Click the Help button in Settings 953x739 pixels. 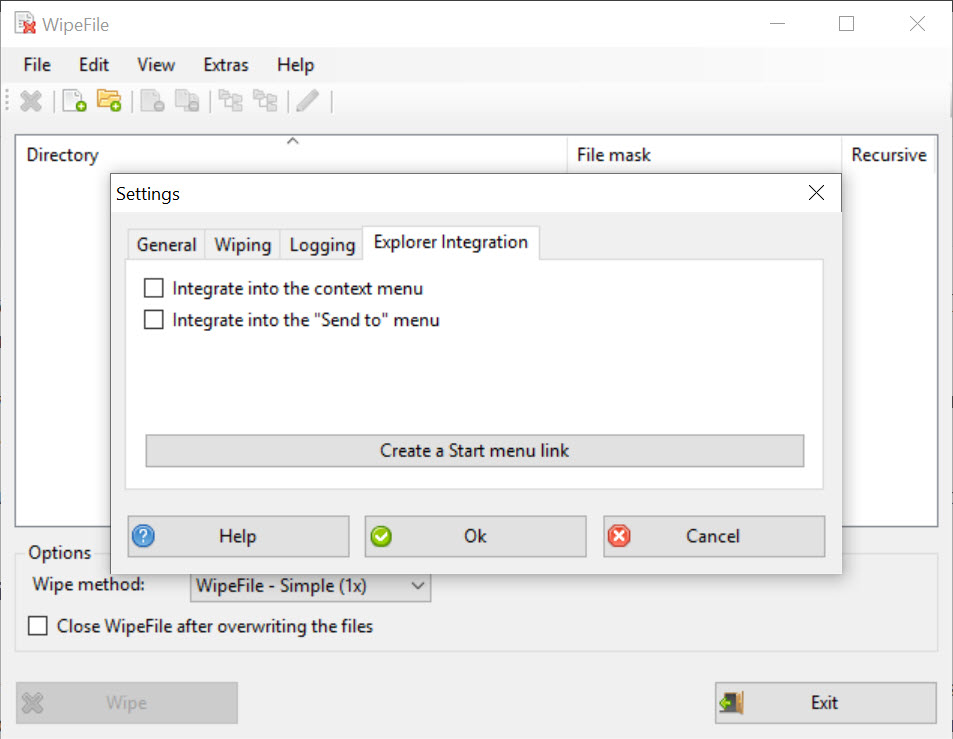(x=238, y=536)
